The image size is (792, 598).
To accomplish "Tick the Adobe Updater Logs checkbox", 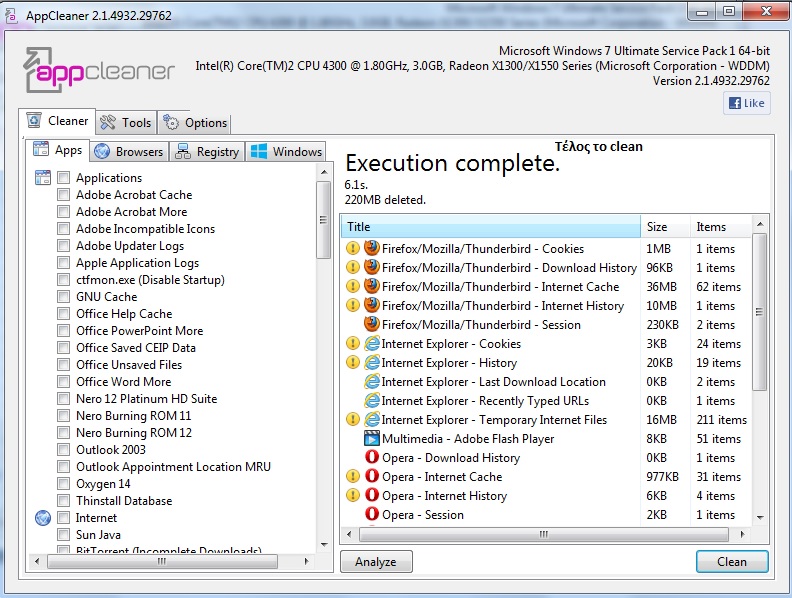I will (64, 245).
